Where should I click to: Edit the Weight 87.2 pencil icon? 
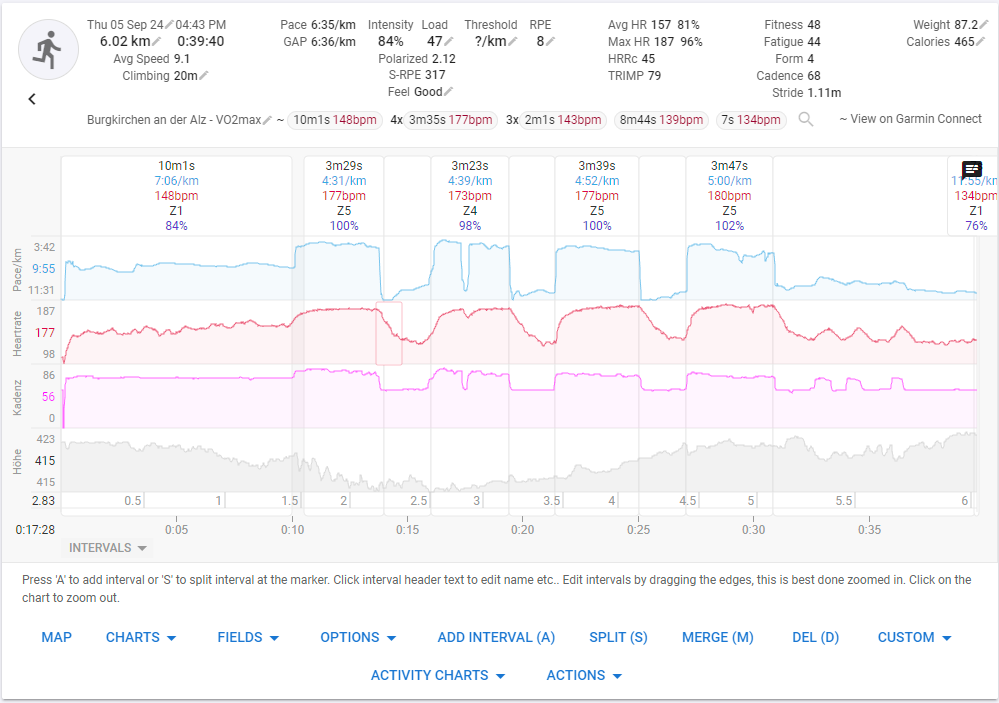click(984, 25)
